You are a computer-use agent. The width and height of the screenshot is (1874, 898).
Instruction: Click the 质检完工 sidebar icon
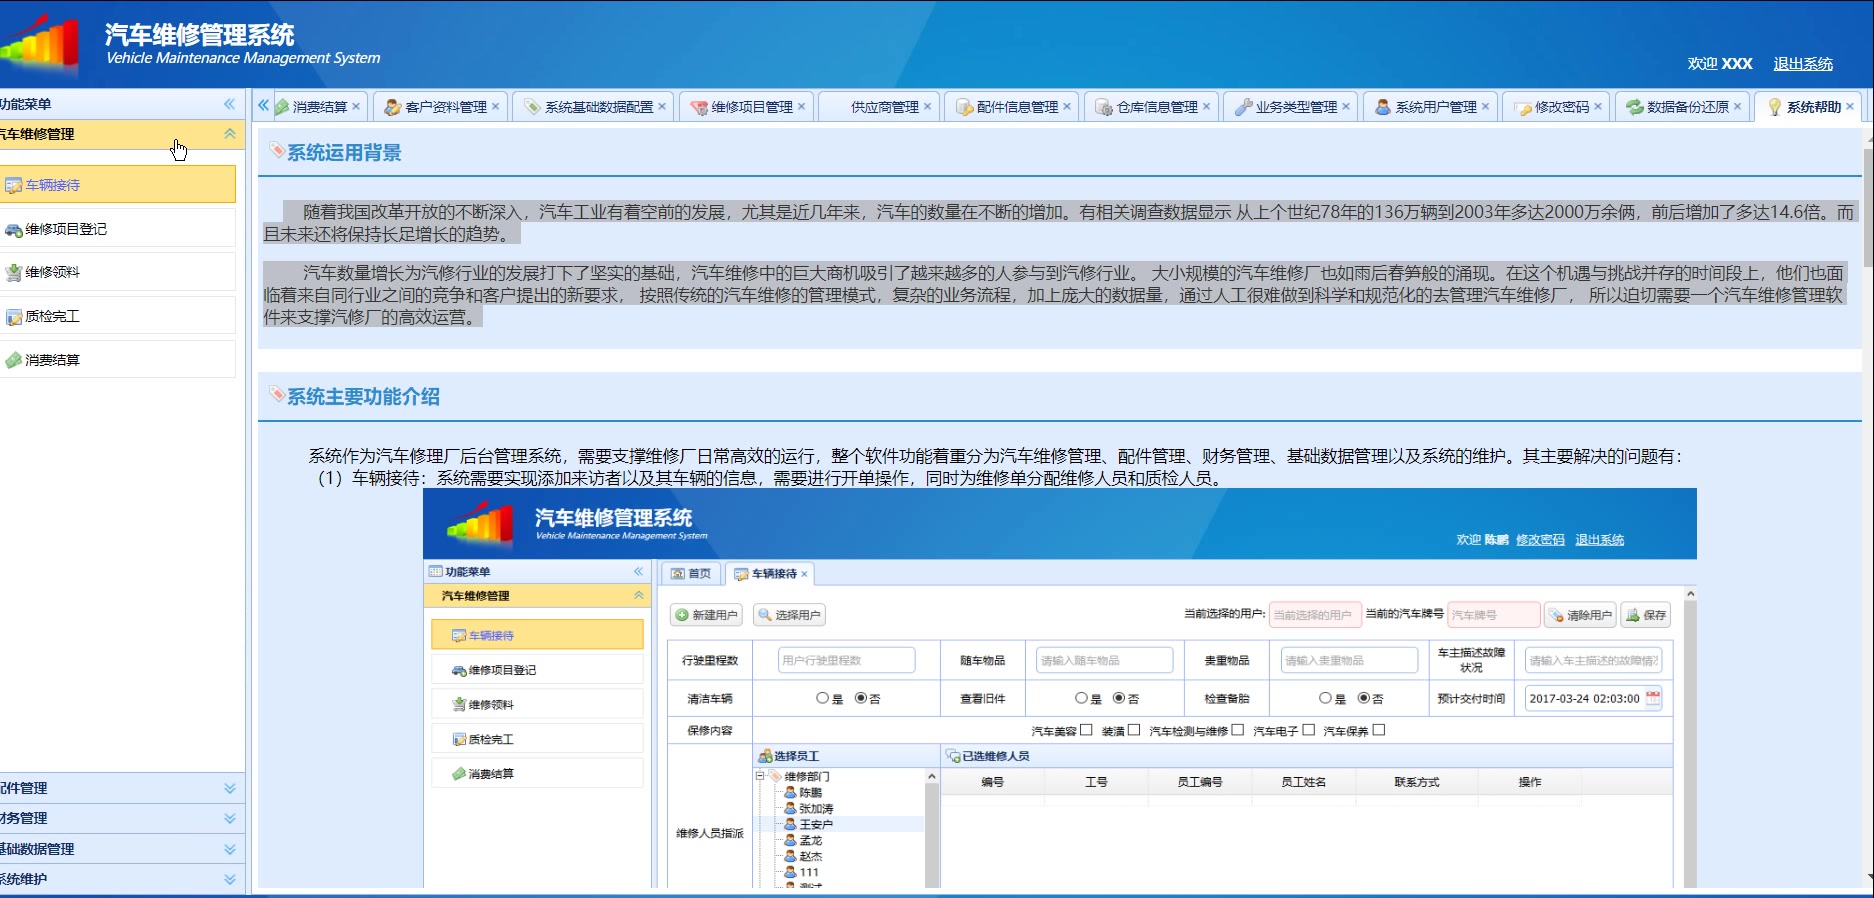coord(13,317)
